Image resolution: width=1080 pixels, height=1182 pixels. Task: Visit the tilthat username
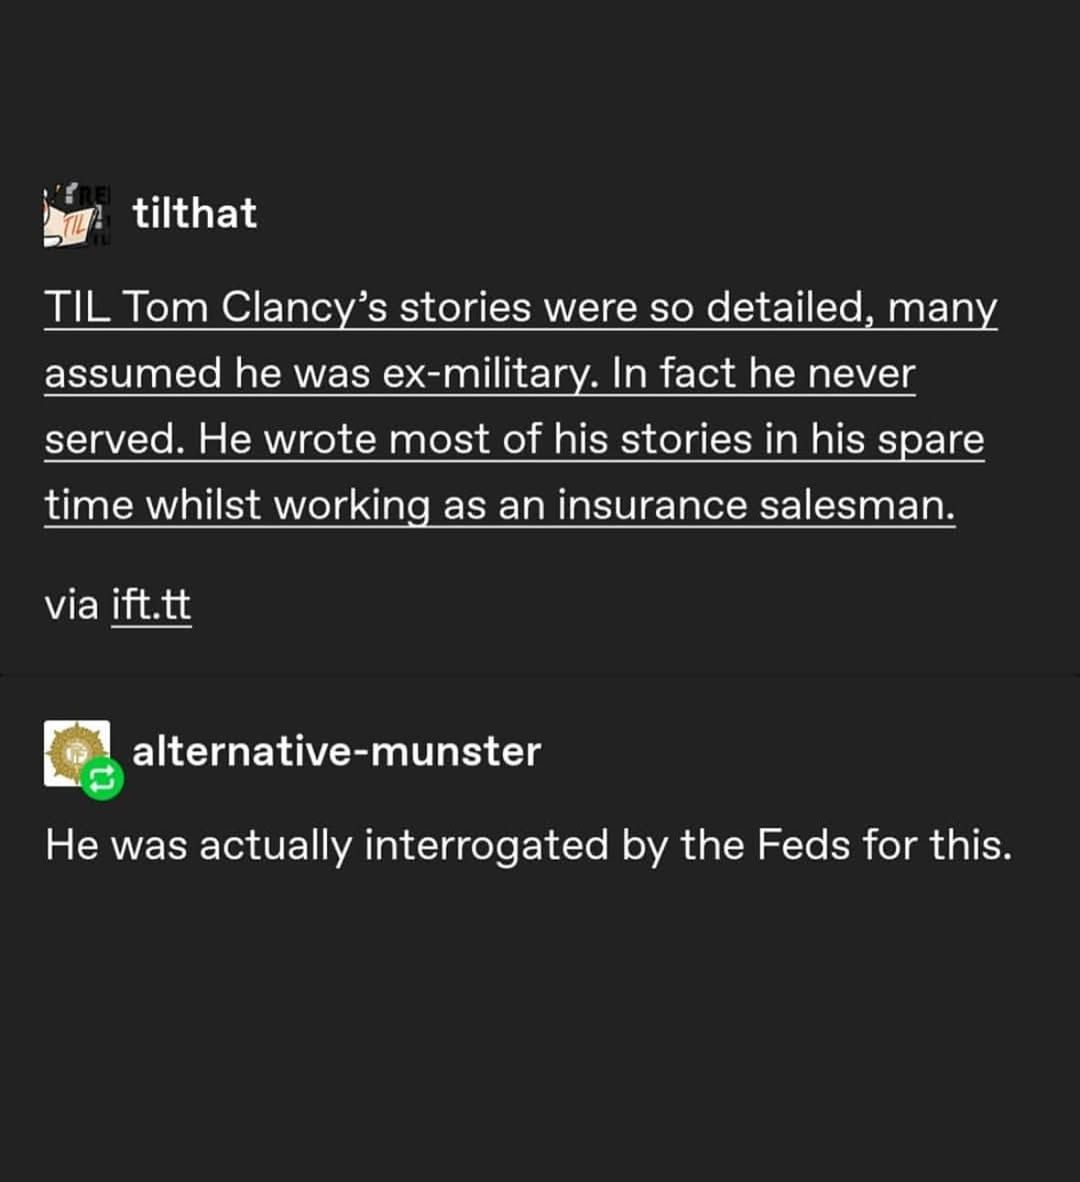coord(194,213)
